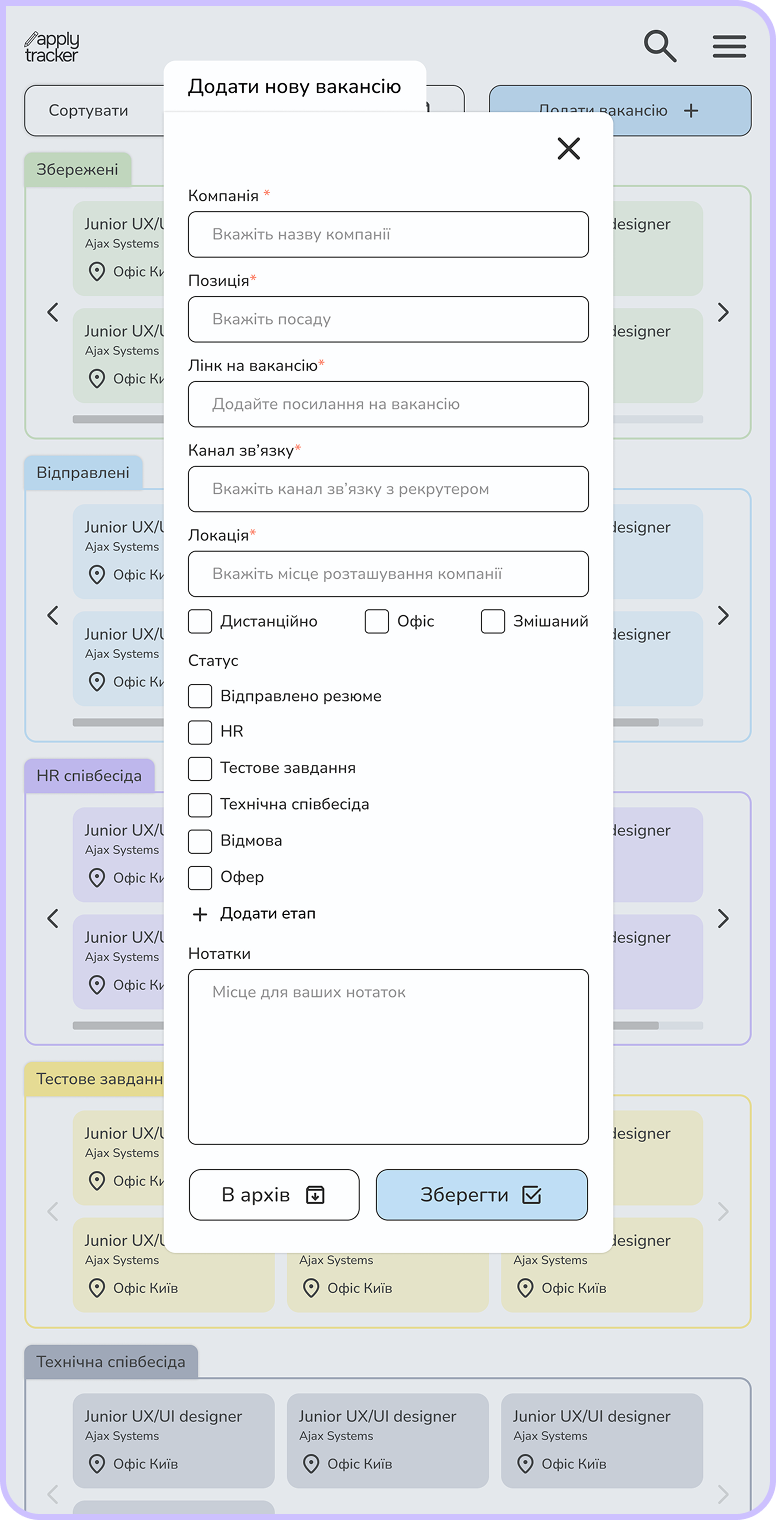Viewport: 776px width, 1520px height.
Task: Open the hamburger menu
Action: click(729, 46)
